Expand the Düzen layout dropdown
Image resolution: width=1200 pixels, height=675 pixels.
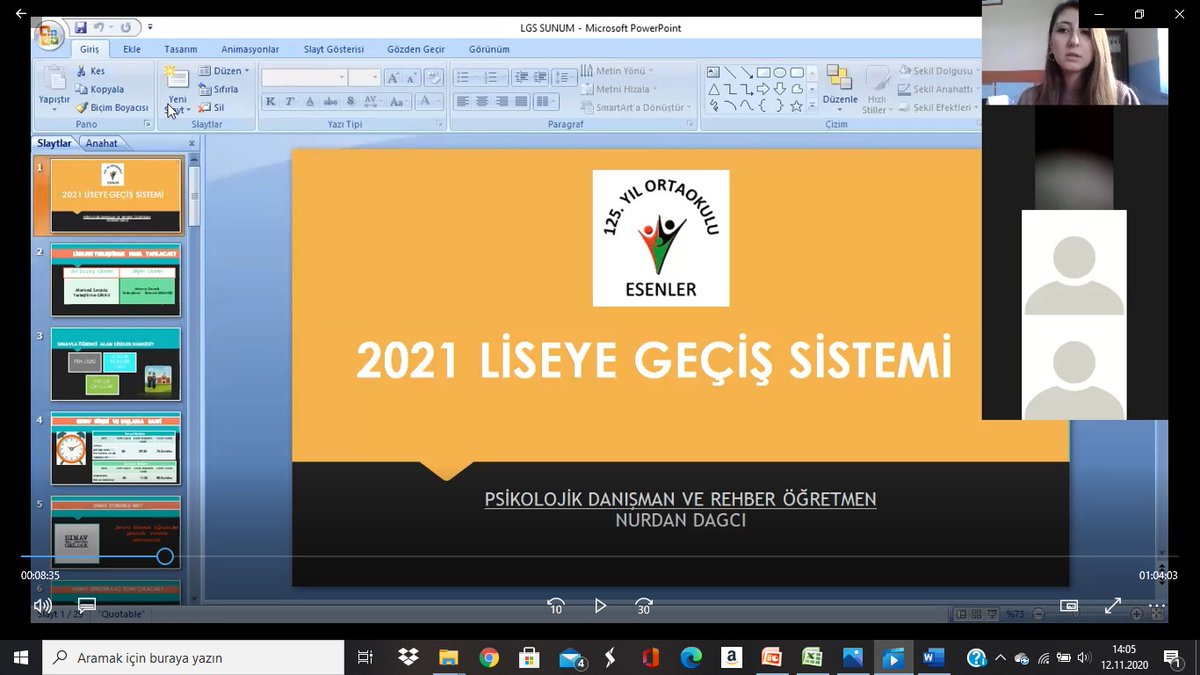pos(224,71)
